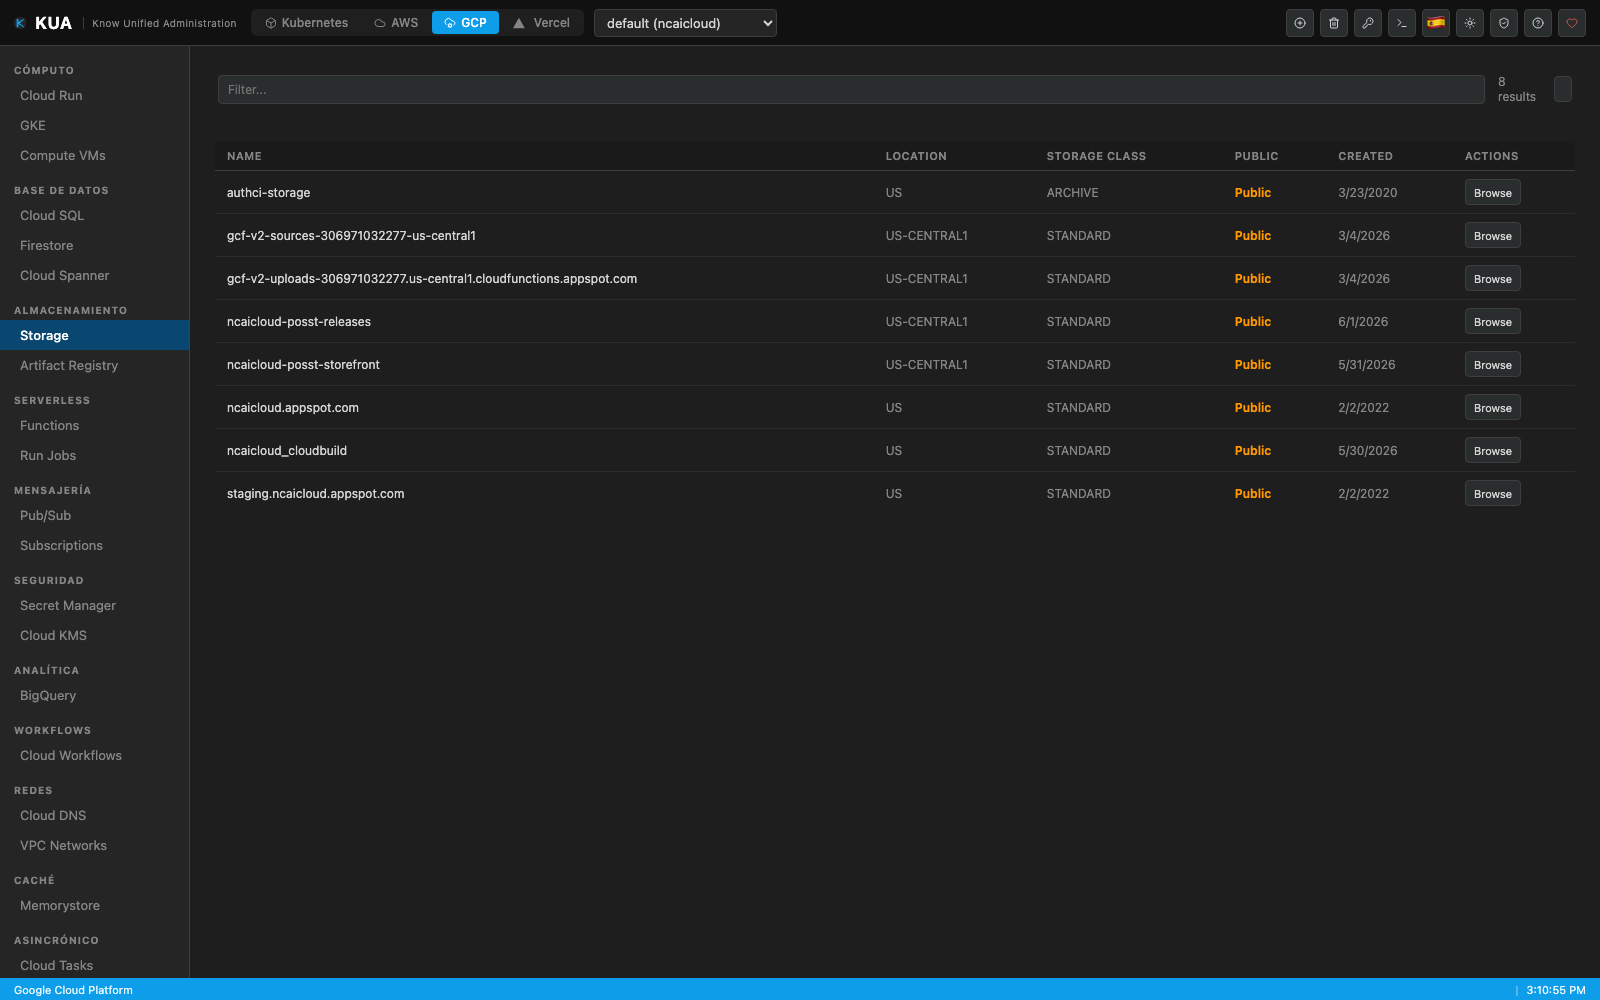Switch to the AWS tab
Image resolution: width=1600 pixels, height=1000 pixels.
coord(396,23)
